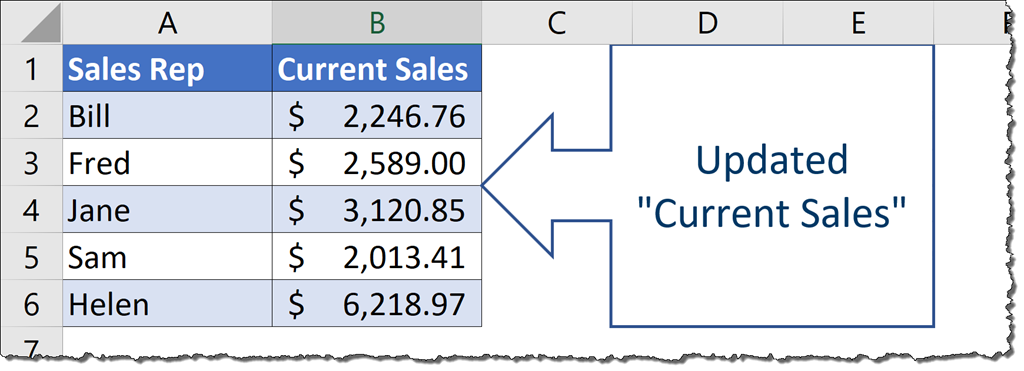Select row 6 header
Viewport: 1024px width, 371px height.
[x=31, y=304]
